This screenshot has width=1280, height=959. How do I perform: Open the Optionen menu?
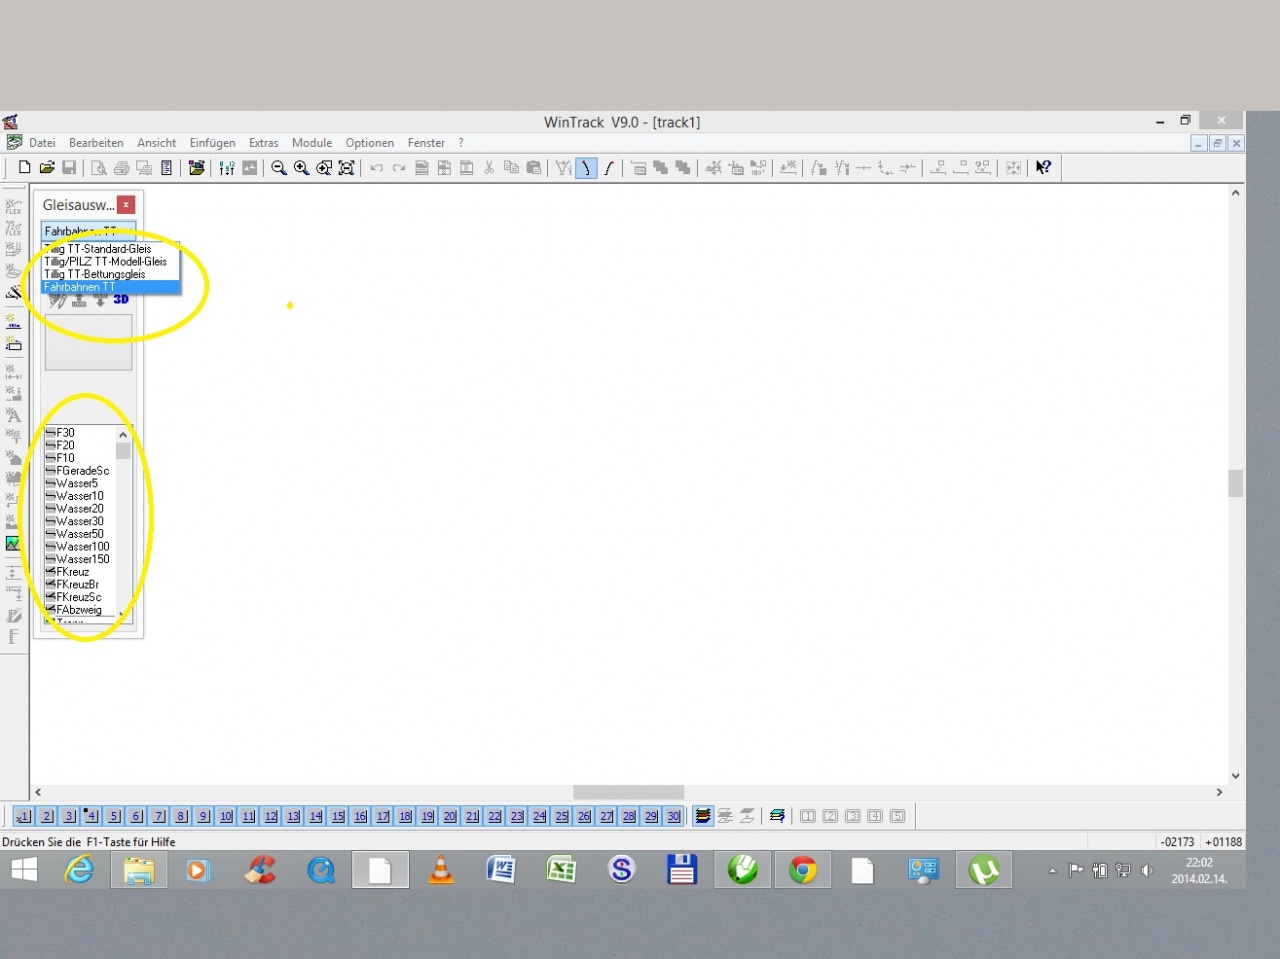pos(369,143)
